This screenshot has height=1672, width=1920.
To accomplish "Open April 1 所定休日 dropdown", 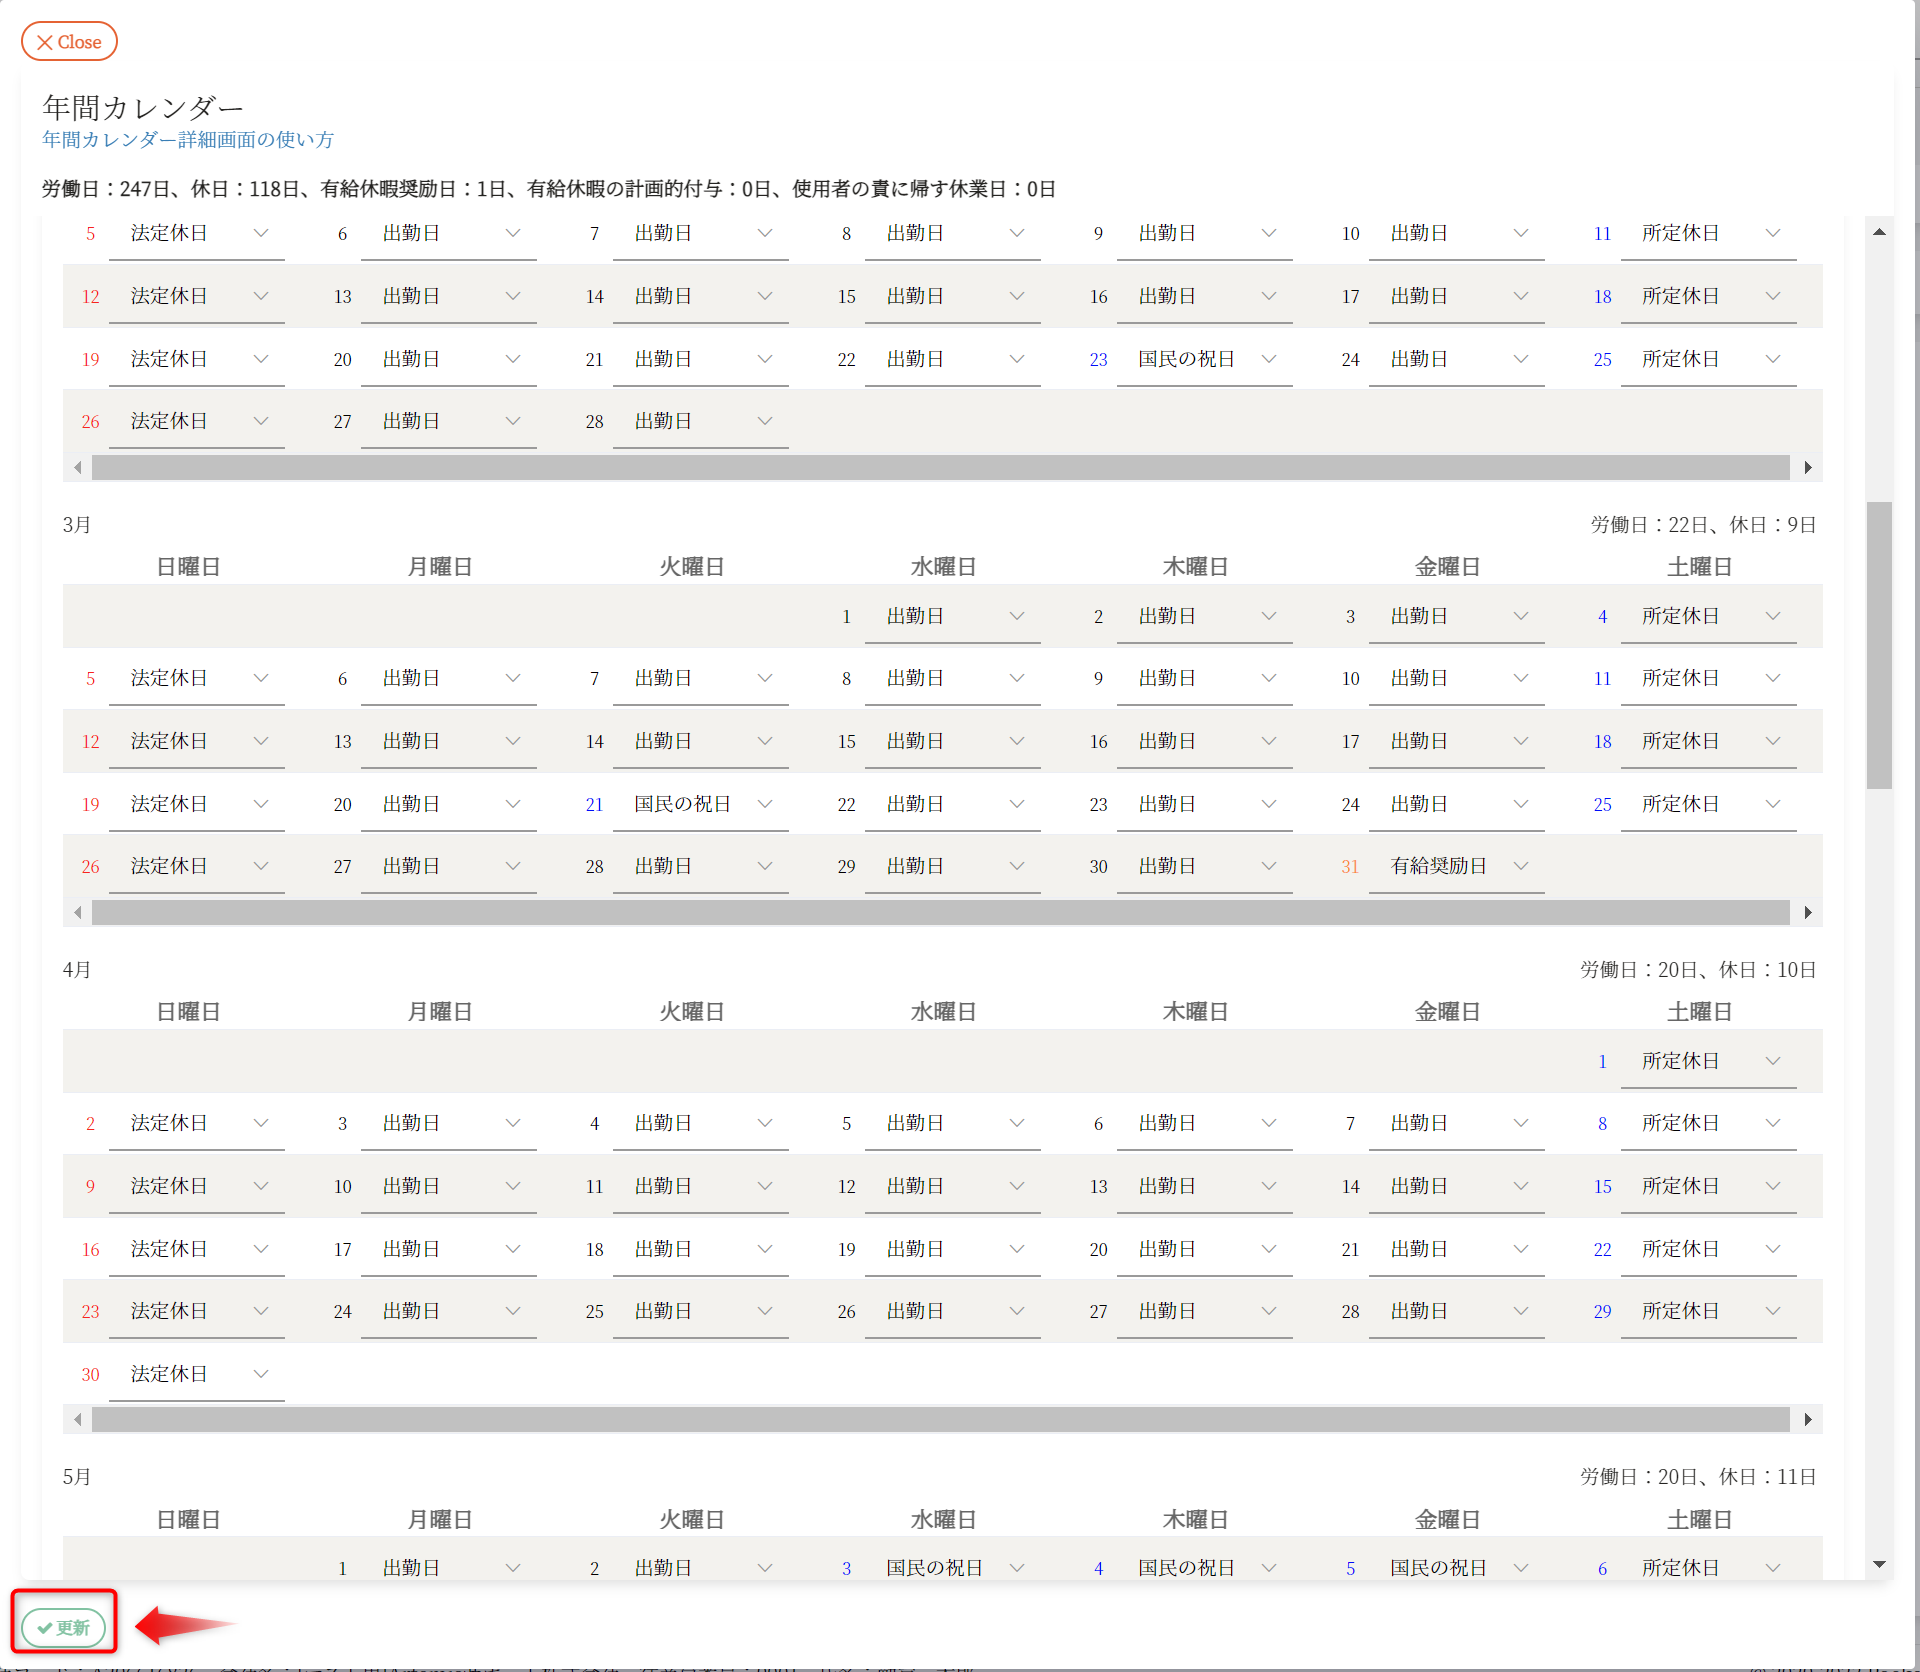I will click(x=1707, y=1061).
